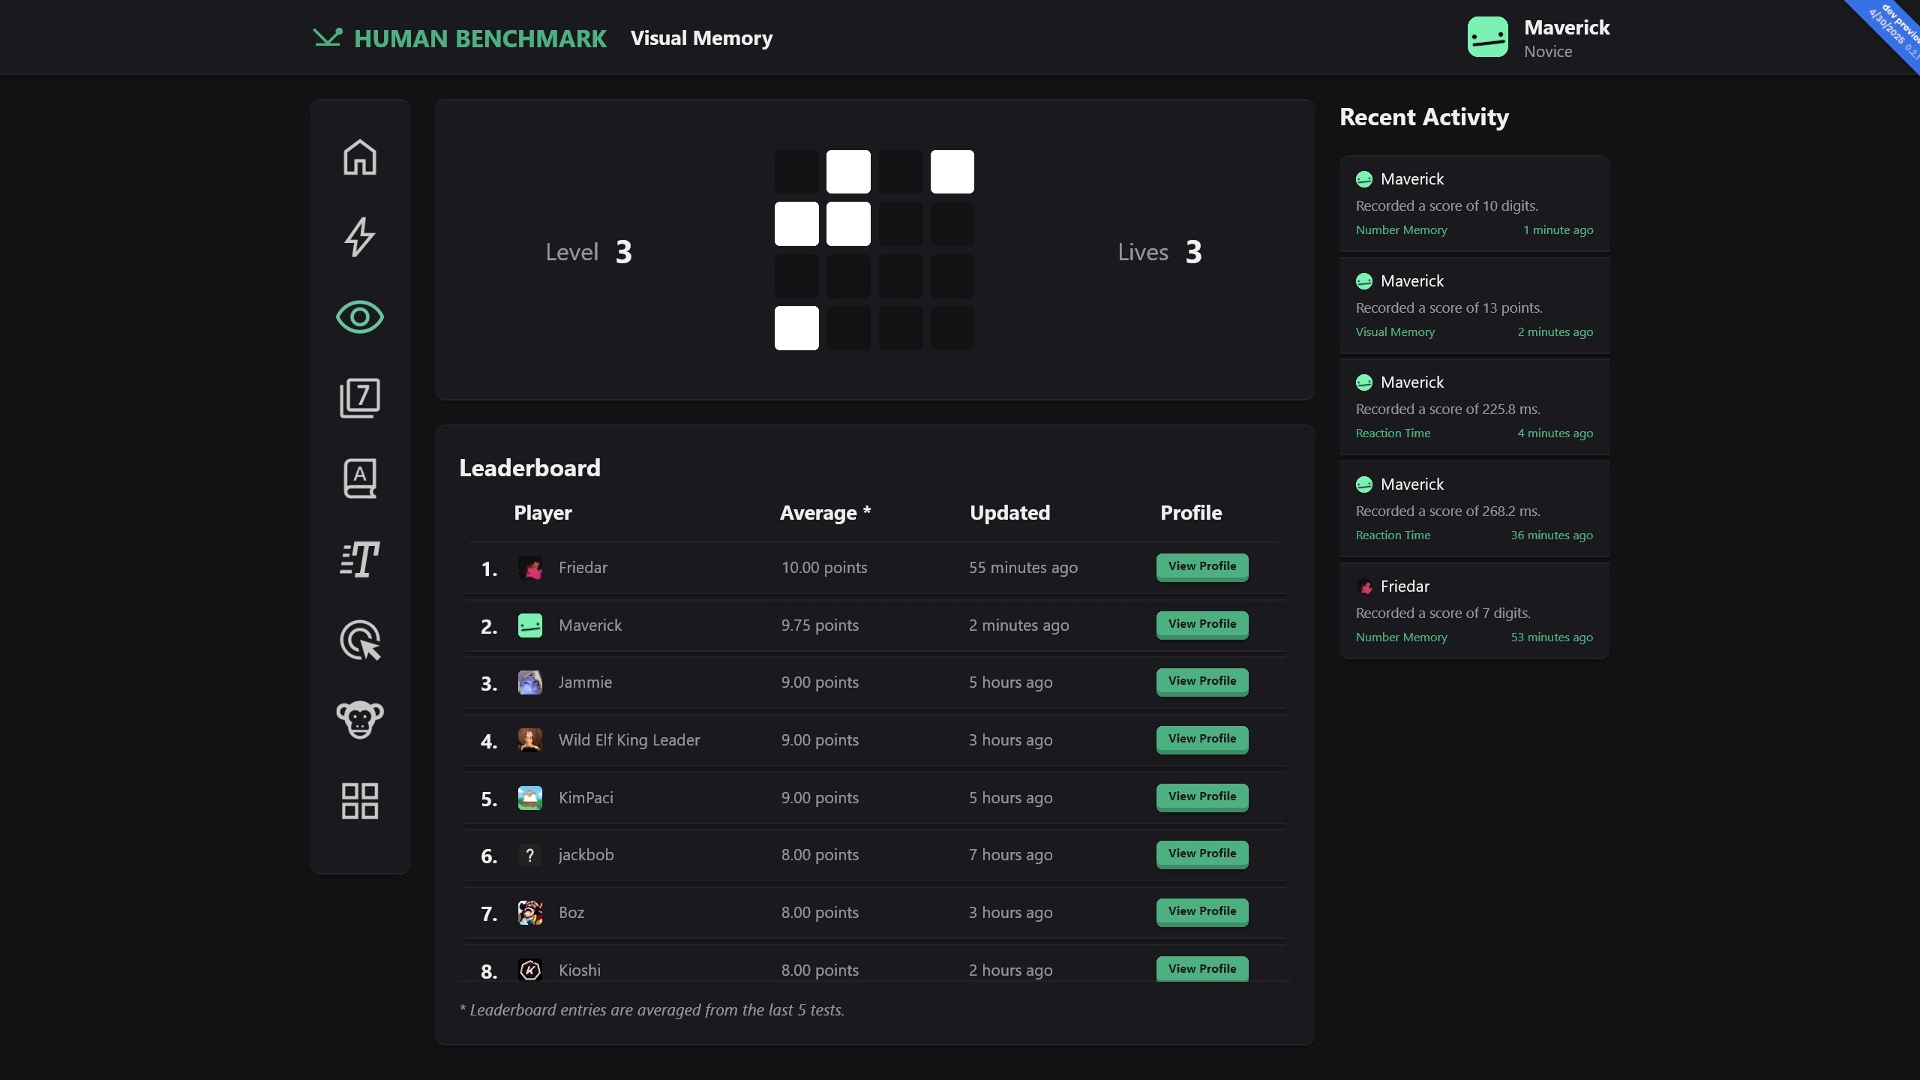Click Maverick's name in the header
The height and width of the screenshot is (1080, 1920).
1566,28
